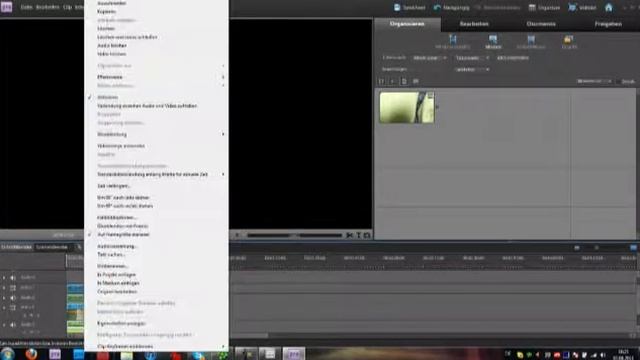Switch to the Bearbeiten tab
Screen dimensions: 640x360
point(474,24)
